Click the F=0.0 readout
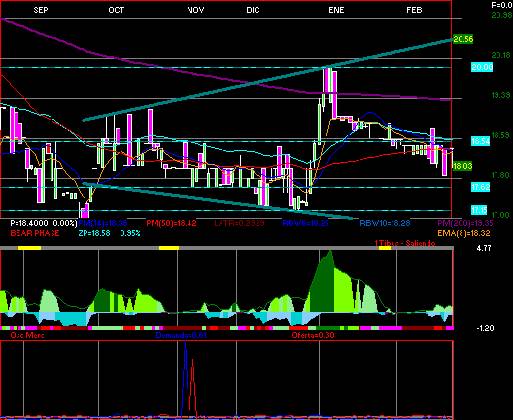The height and width of the screenshot is (420, 513). (502, 5)
